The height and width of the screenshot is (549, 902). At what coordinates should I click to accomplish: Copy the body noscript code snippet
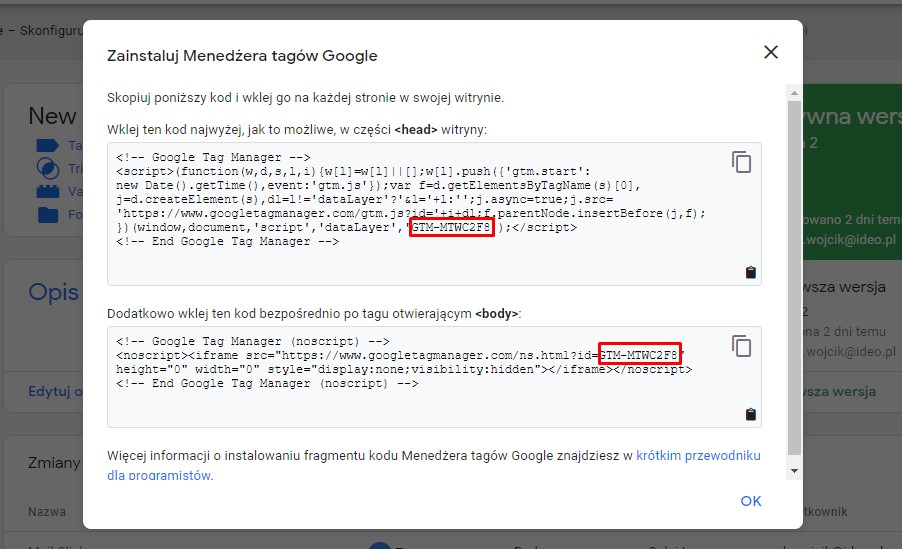click(x=741, y=346)
